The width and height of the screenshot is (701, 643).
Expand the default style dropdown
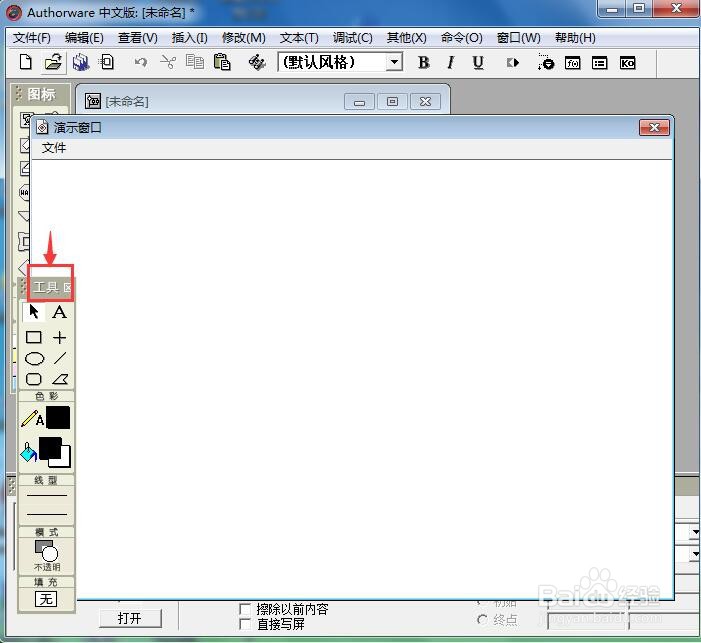click(394, 62)
